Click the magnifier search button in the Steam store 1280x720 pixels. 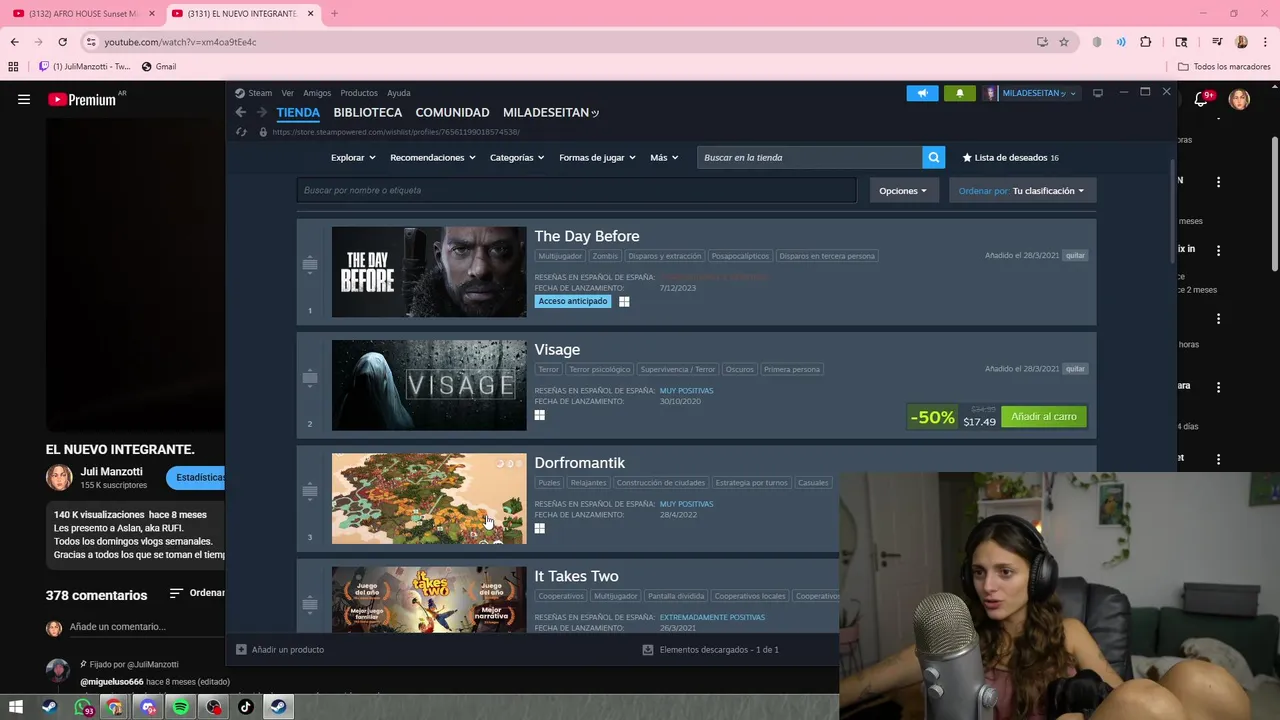[934, 157]
